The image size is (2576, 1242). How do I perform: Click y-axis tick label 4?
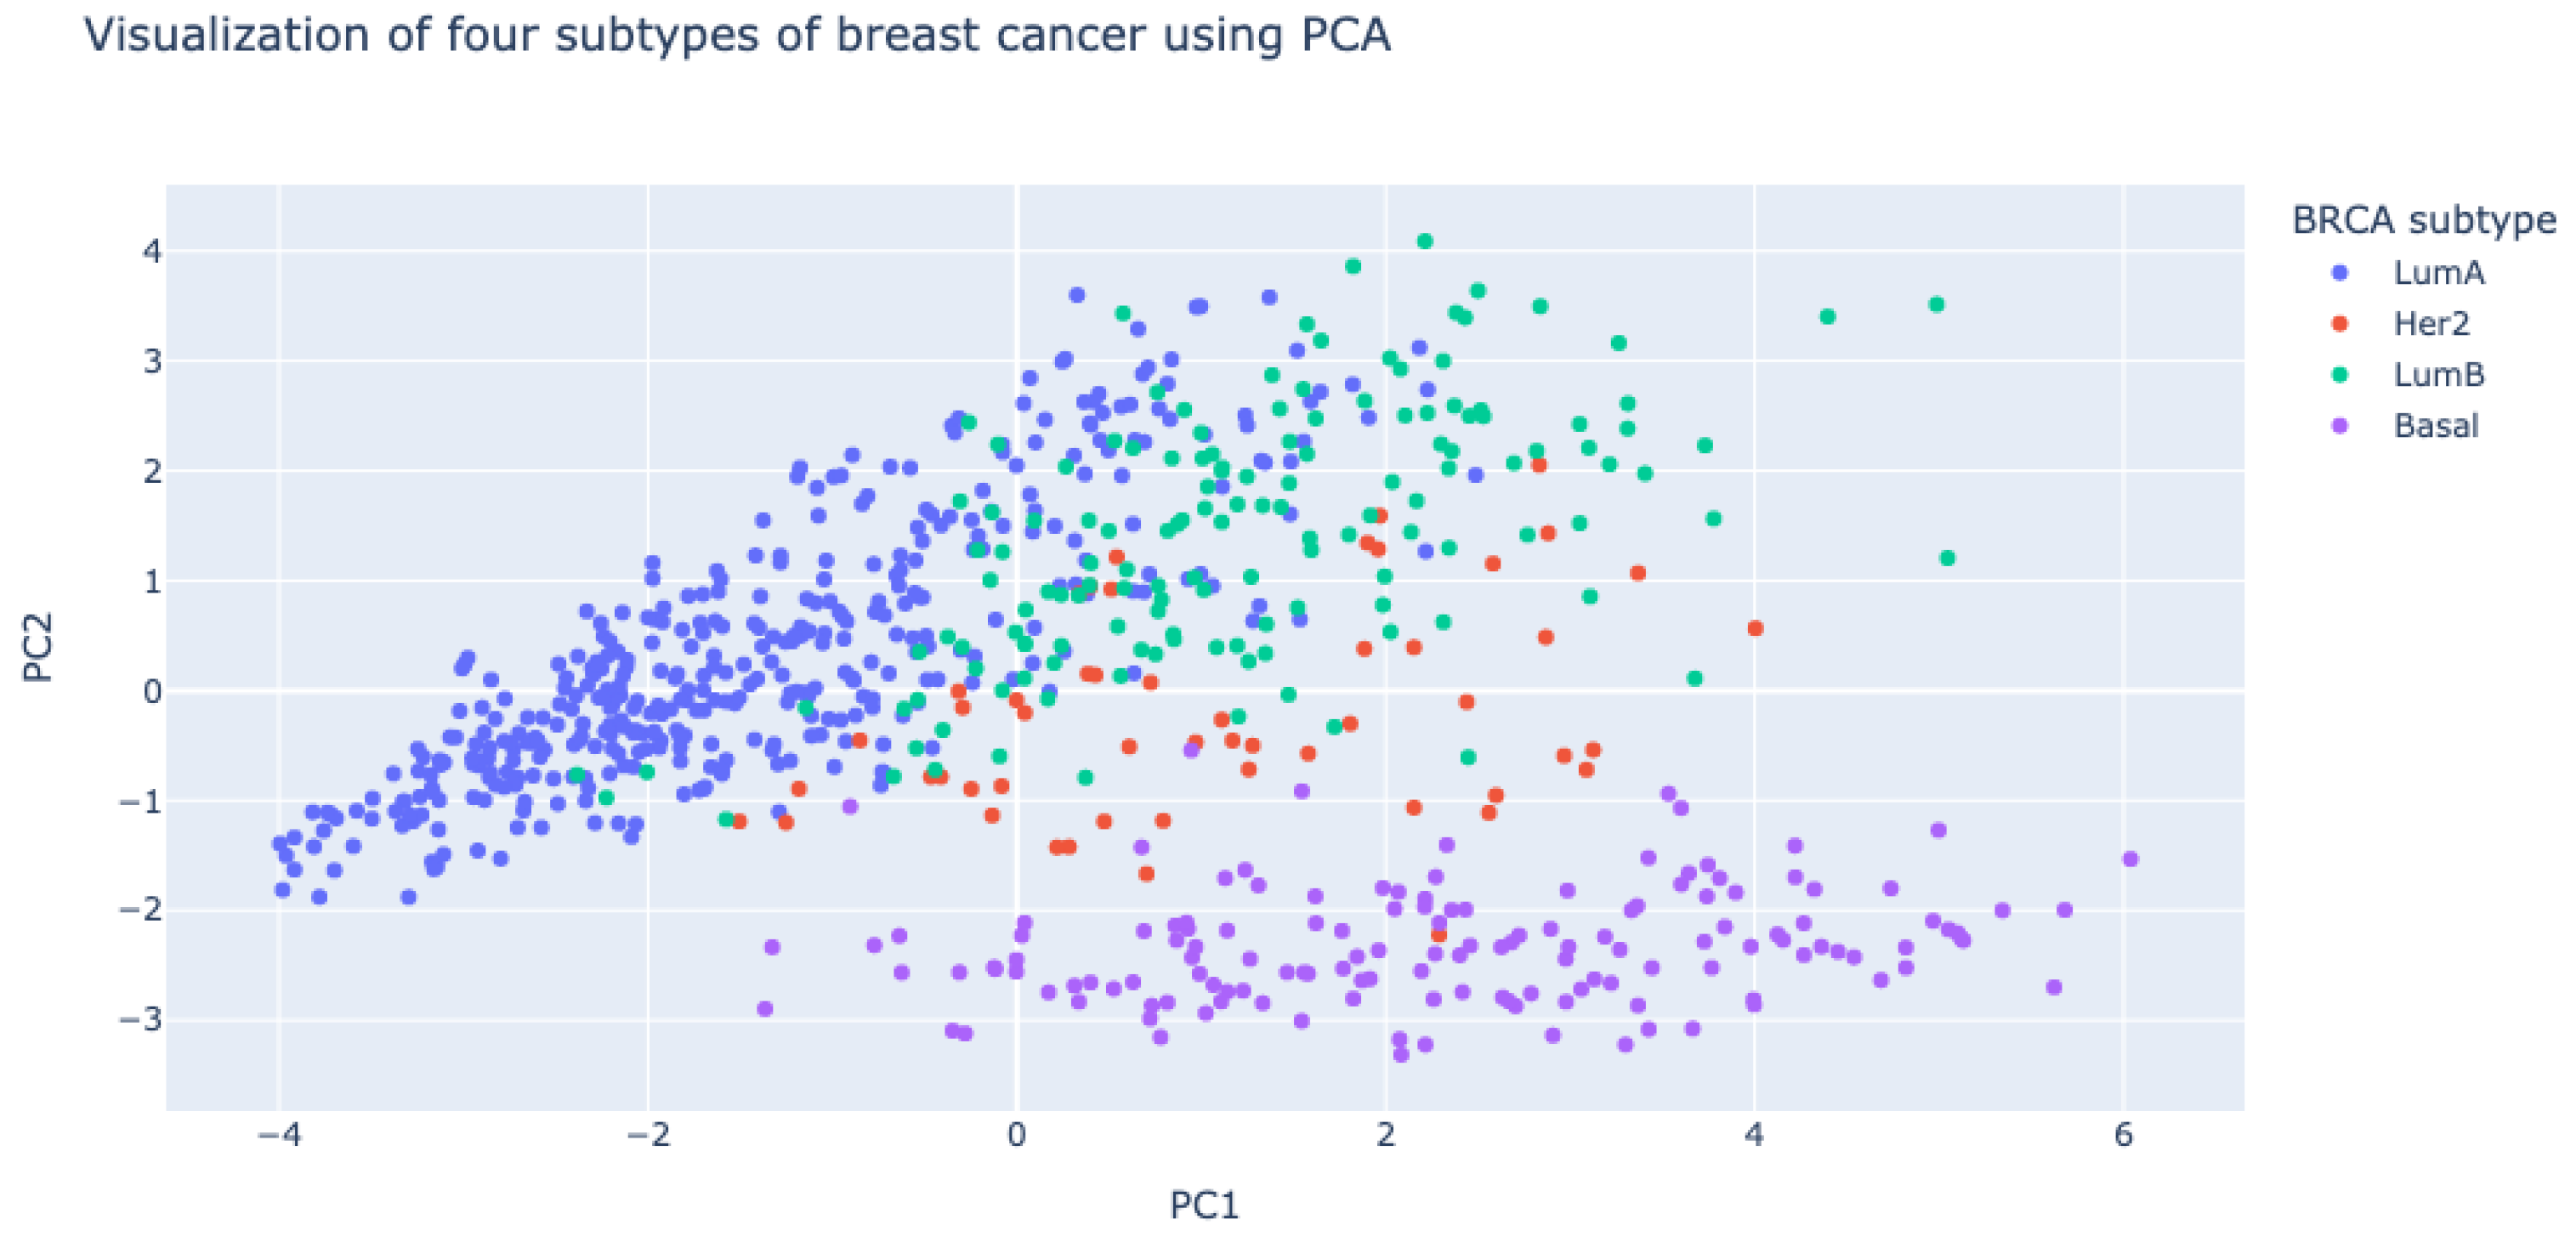[x=151, y=251]
